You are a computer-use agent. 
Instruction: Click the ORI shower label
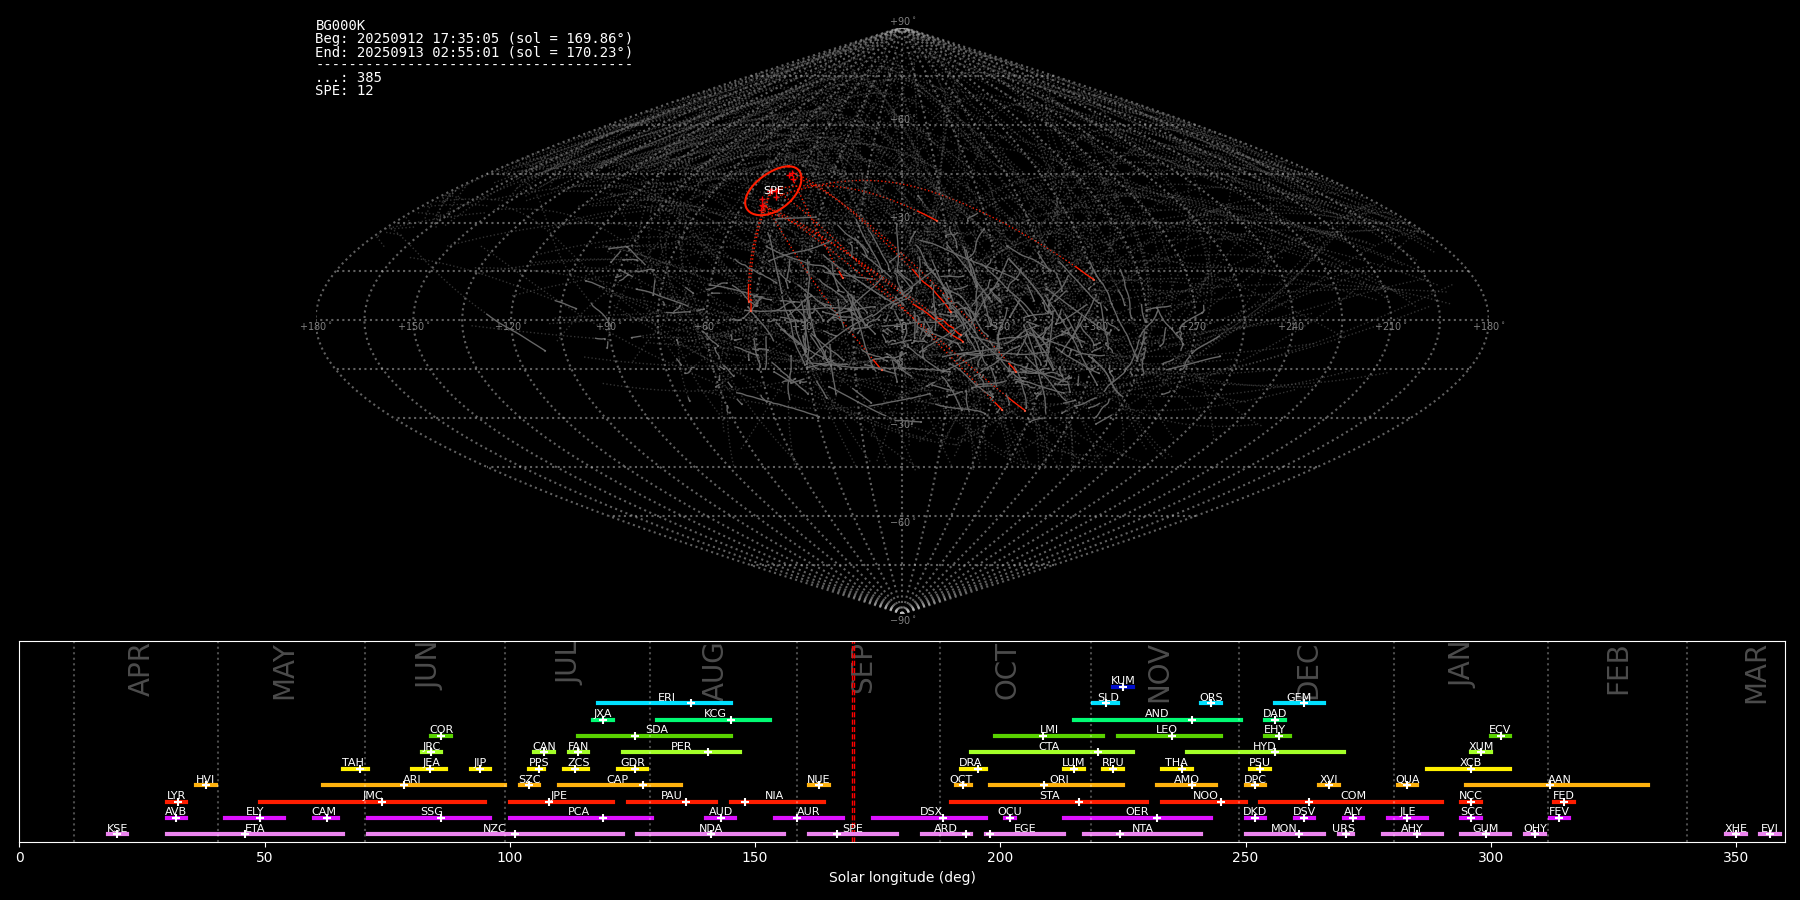point(1059,780)
